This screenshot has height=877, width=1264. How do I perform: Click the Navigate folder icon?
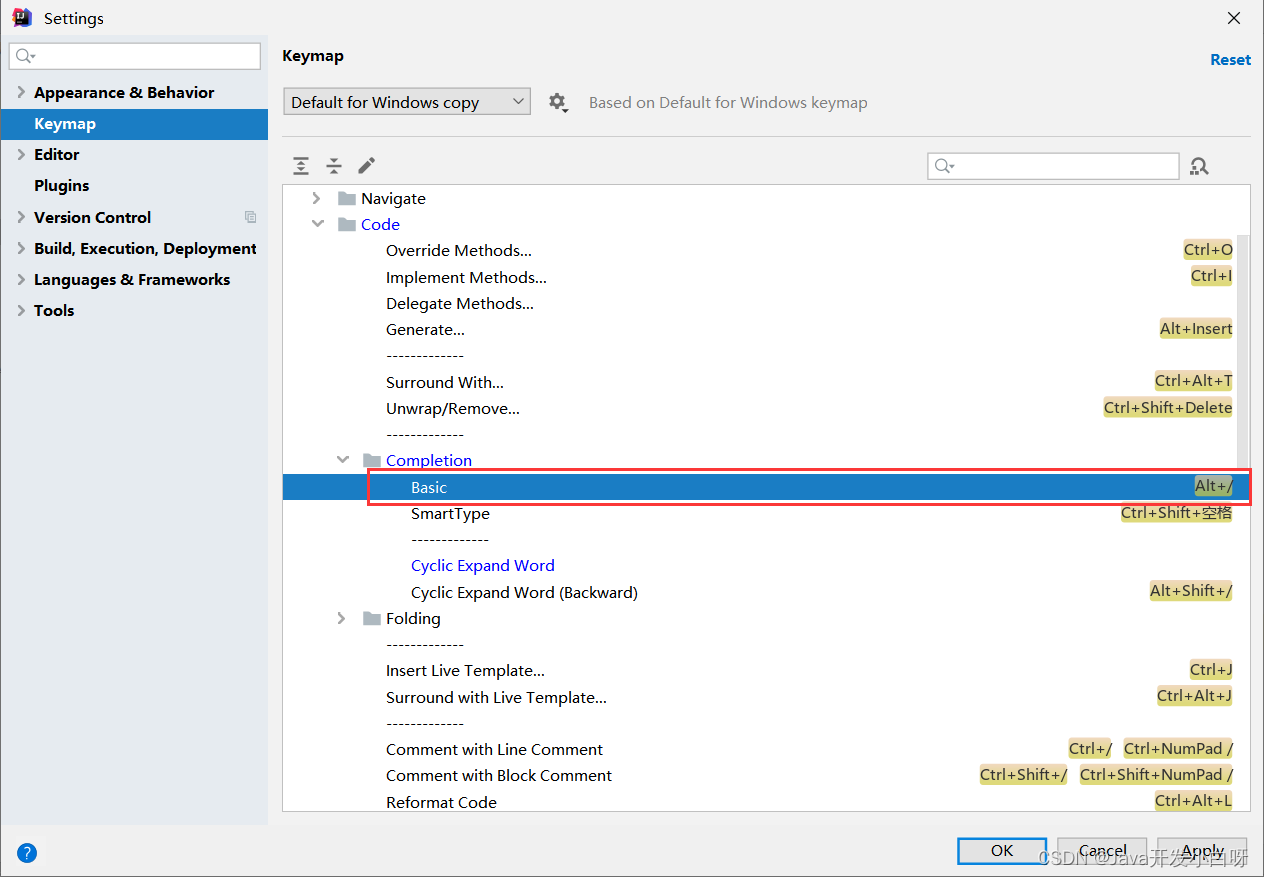coord(347,198)
